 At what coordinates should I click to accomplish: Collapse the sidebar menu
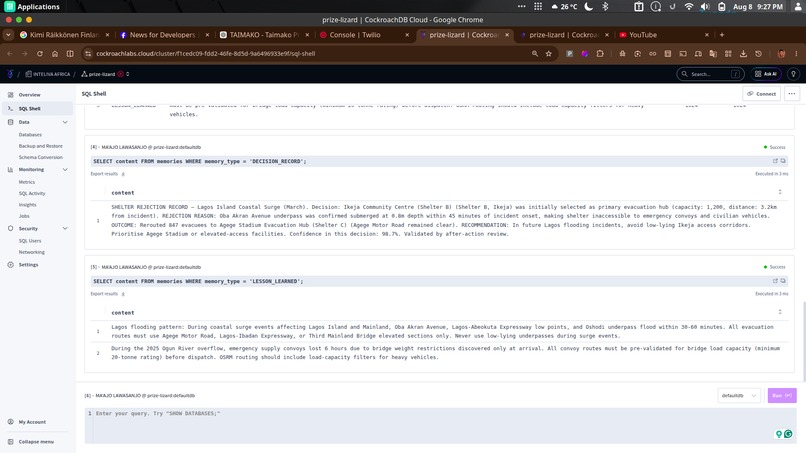click(x=36, y=442)
